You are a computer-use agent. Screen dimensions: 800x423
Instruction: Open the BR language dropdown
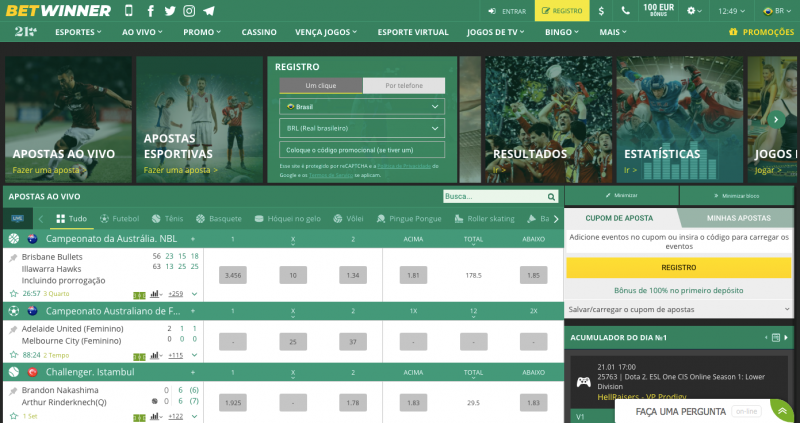click(777, 11)
